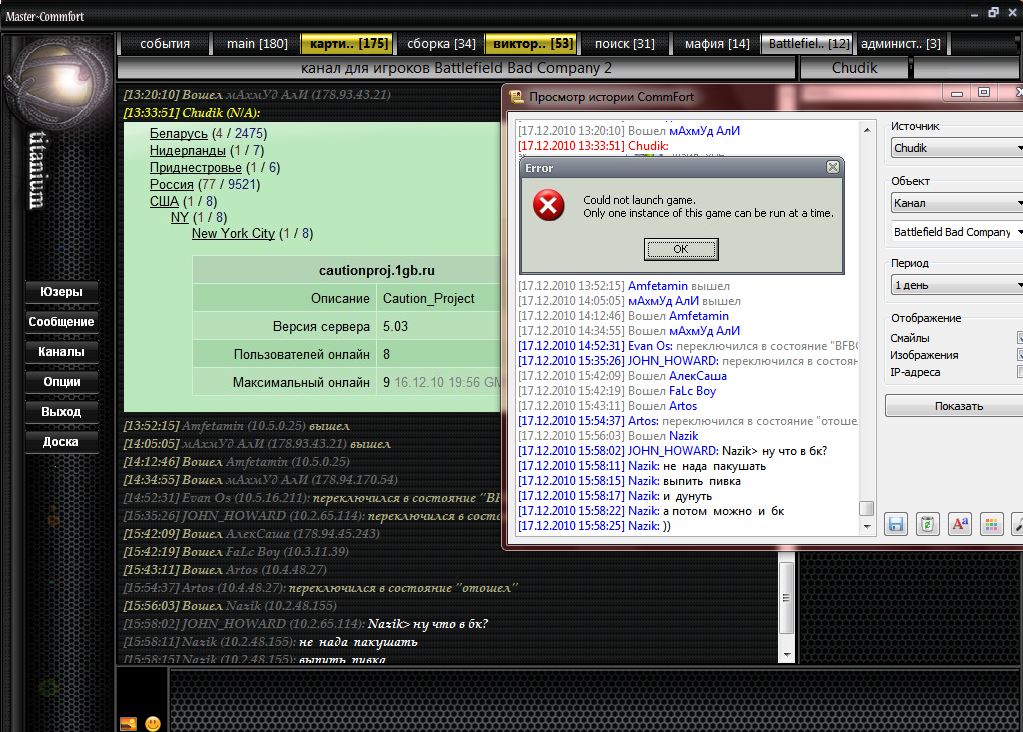Click the Россия server list link
This screenshot has height=732, width=1023.
[171, 184]
